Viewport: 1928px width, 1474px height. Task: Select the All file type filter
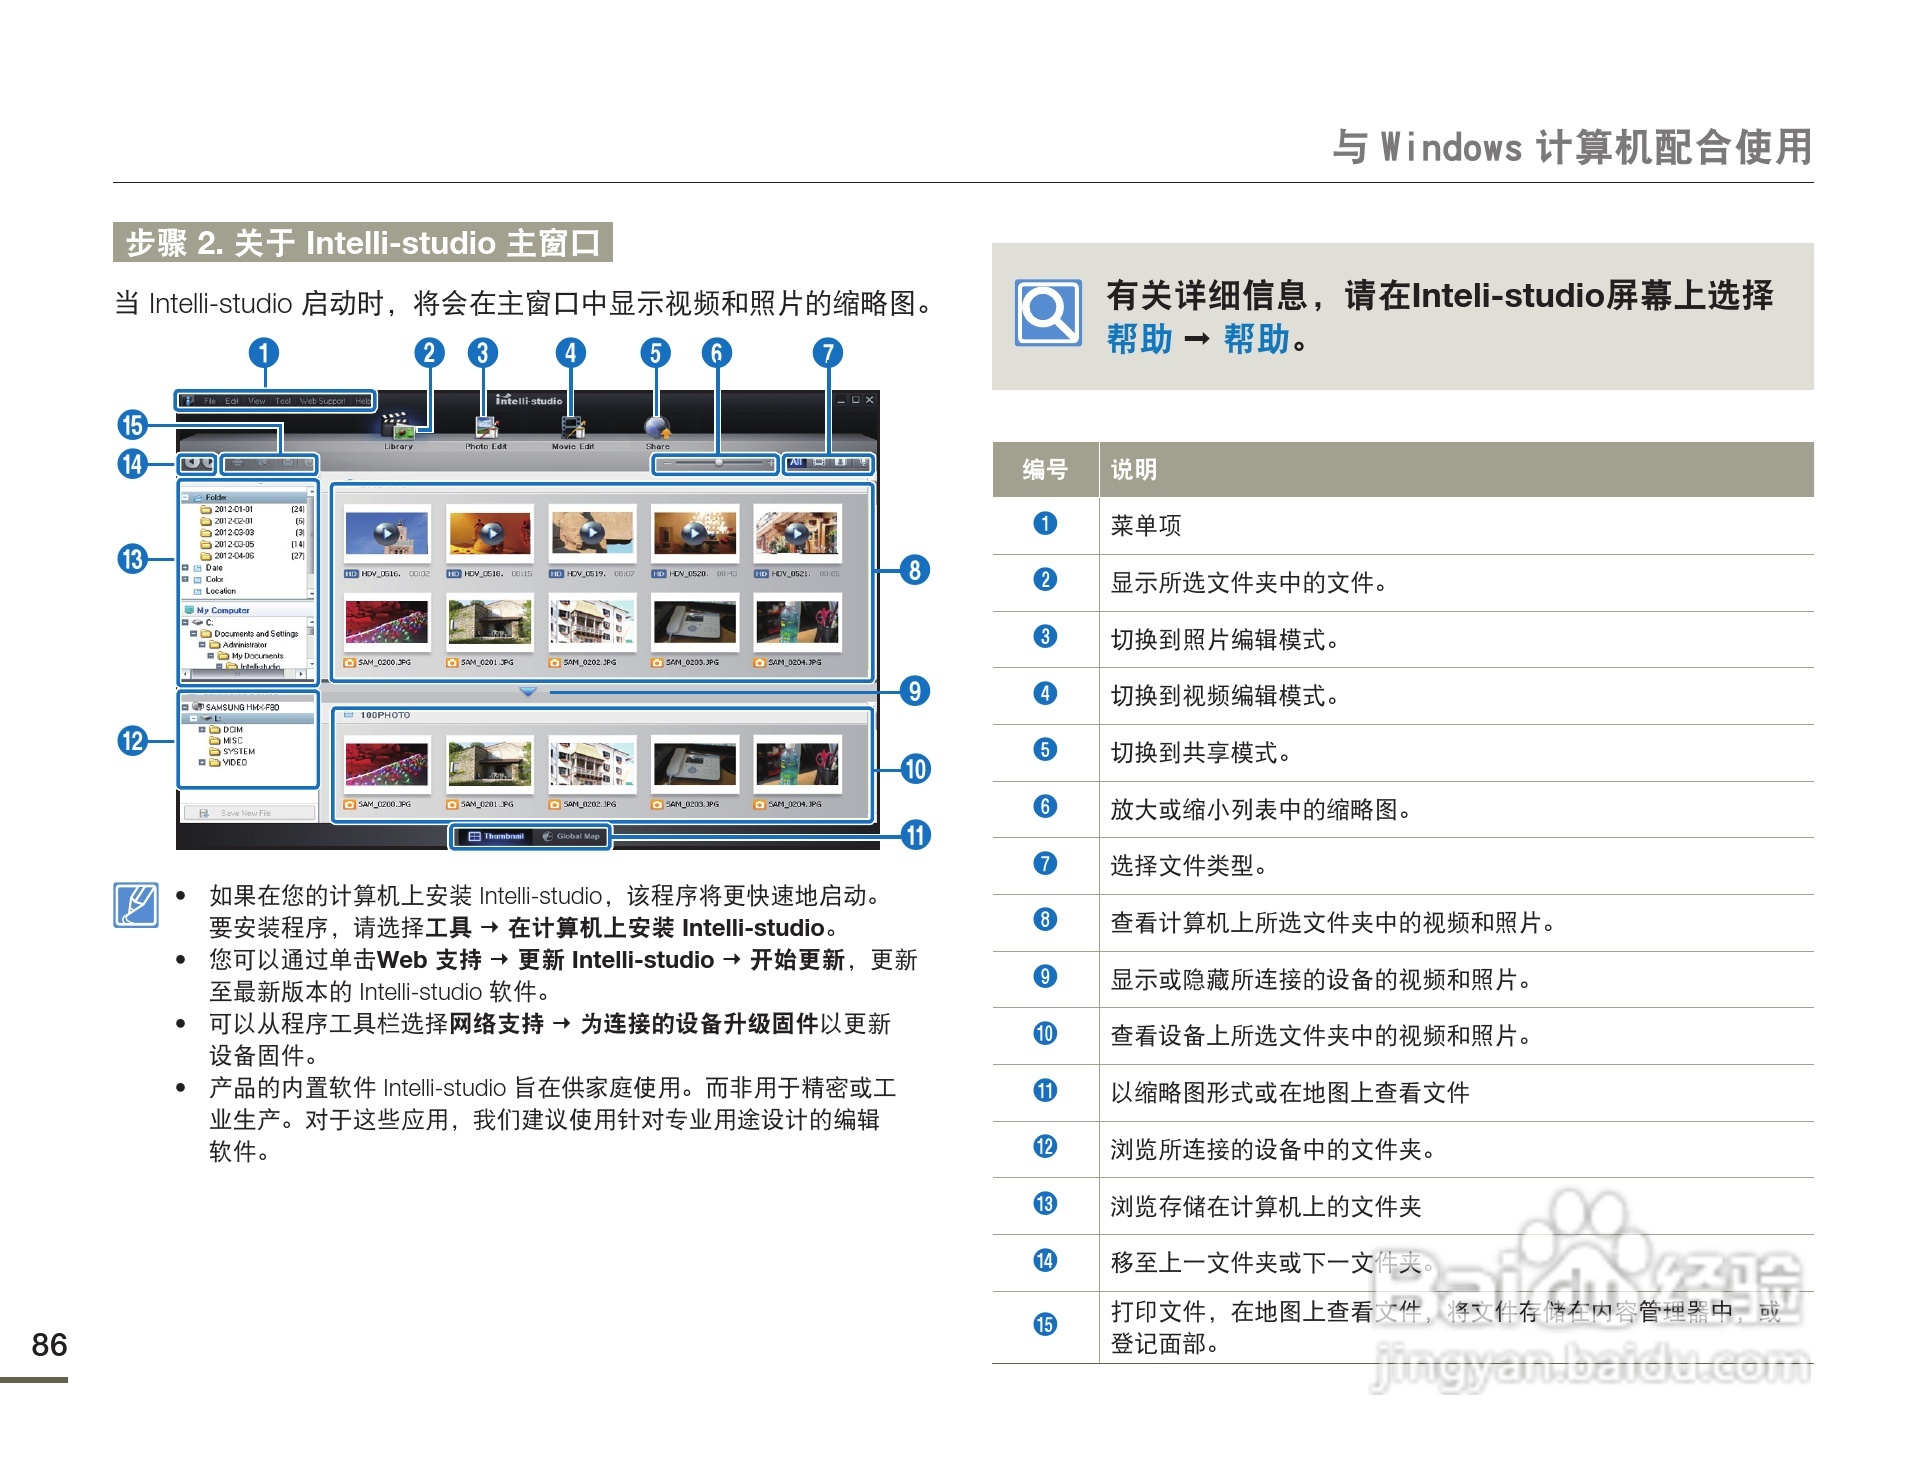[x=796, y=463]
